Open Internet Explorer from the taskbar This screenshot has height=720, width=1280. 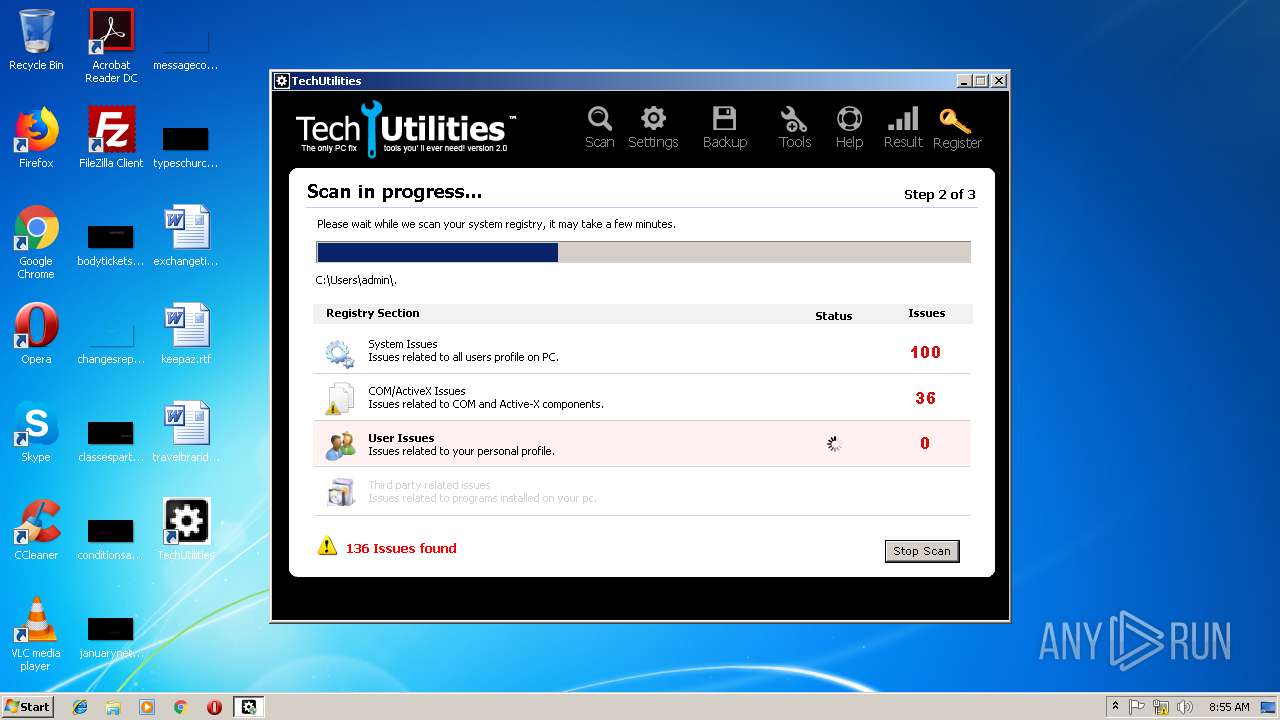click(x=80, y=707)
